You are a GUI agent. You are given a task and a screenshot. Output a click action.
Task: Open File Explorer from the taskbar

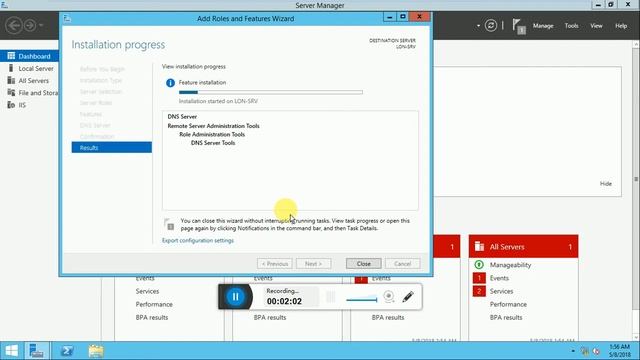[96, 351]
